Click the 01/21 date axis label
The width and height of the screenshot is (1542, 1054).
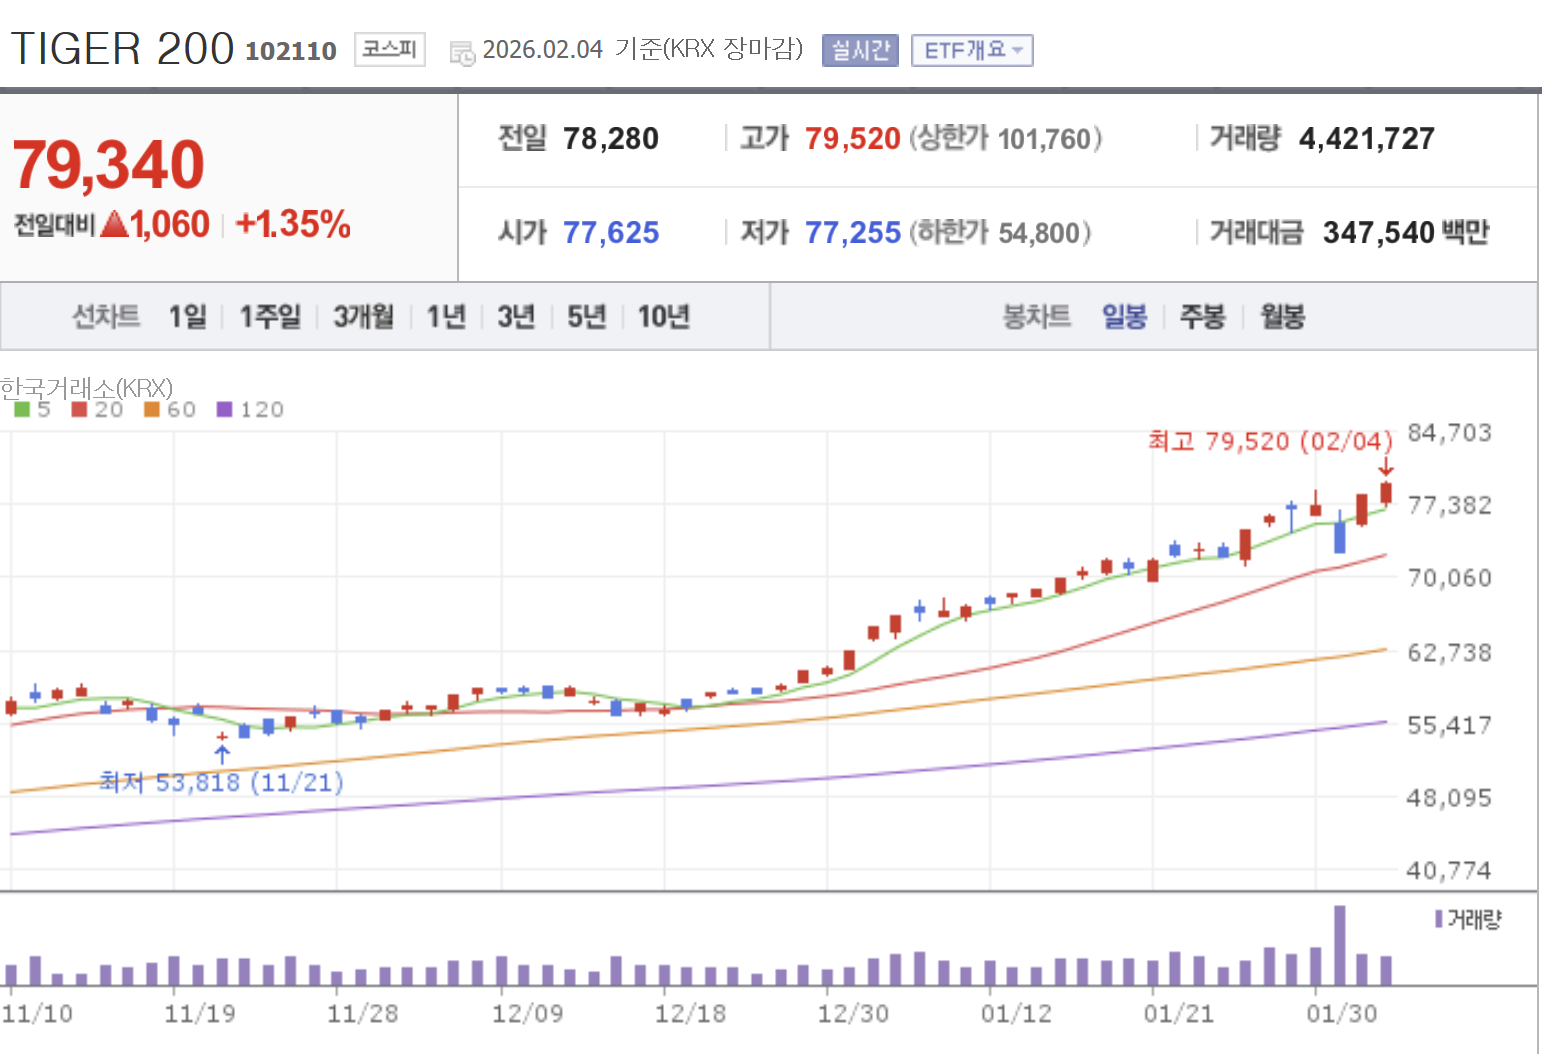pos(1179,1014)
